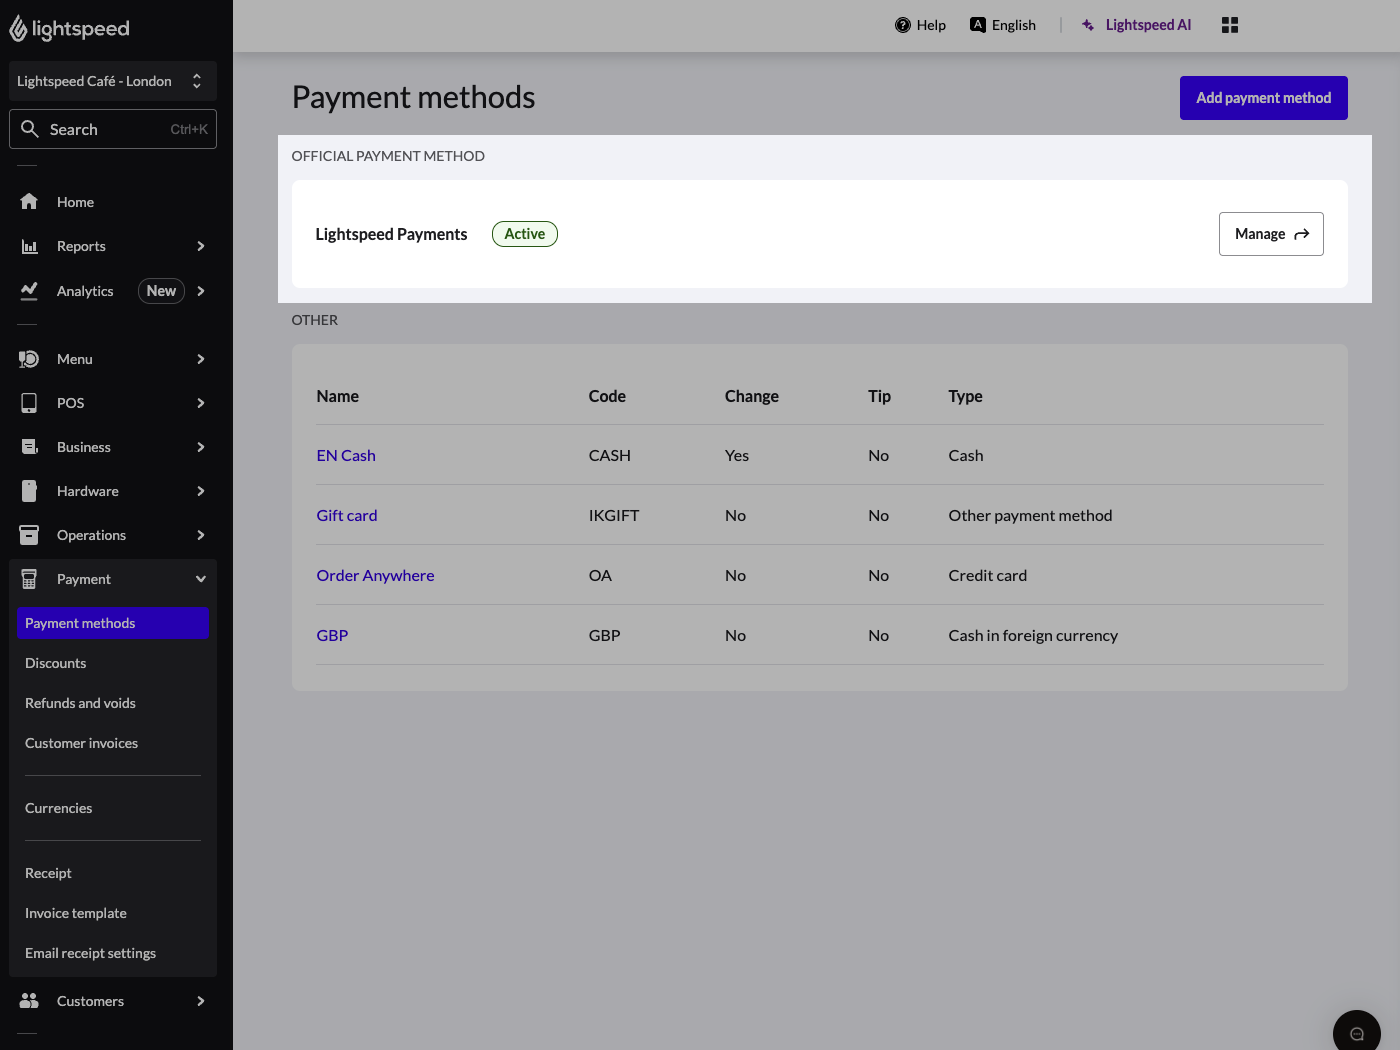Click Manage for Lightspeed Payments
This screenshot has width=1400, height=1050.
(x=1271, y=234)
